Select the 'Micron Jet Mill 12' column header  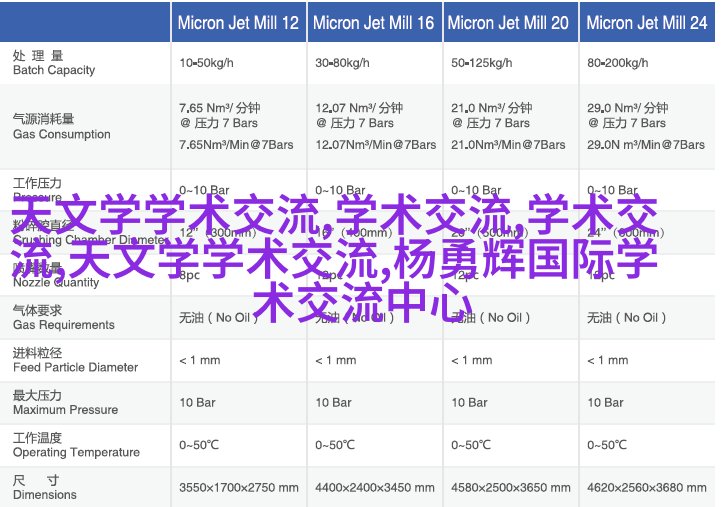pyautogui.click(x=239, y=23)
